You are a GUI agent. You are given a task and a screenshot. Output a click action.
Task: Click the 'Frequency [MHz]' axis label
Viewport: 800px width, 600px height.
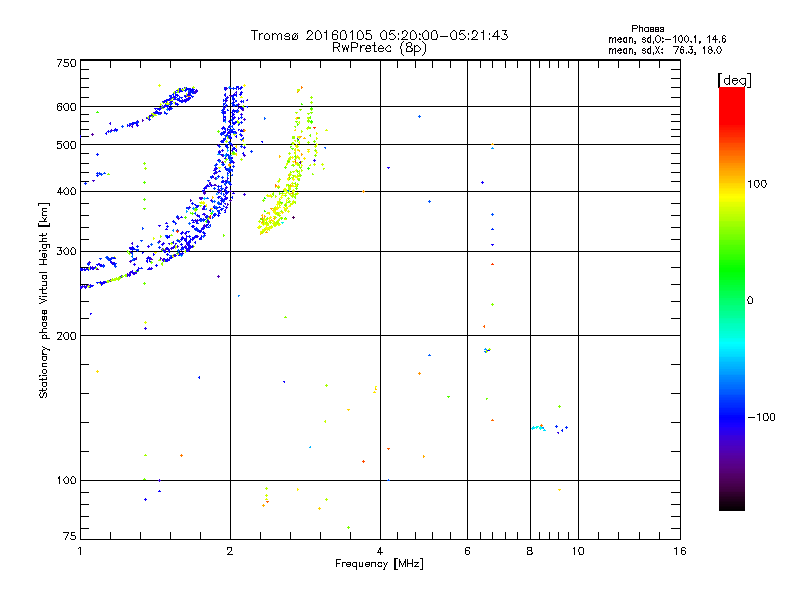(x=379, y=564)
